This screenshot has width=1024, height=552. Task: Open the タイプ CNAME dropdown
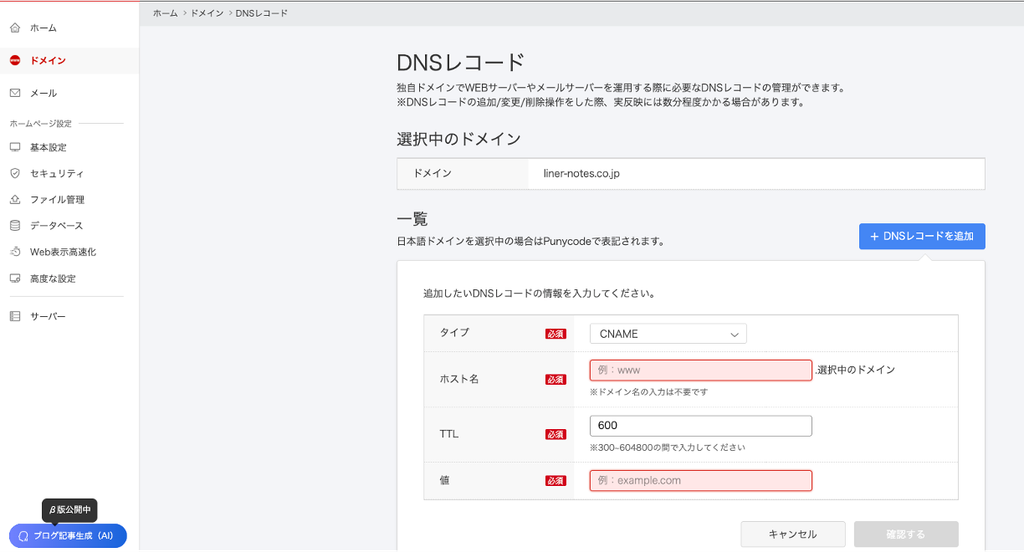coord(668,334)
